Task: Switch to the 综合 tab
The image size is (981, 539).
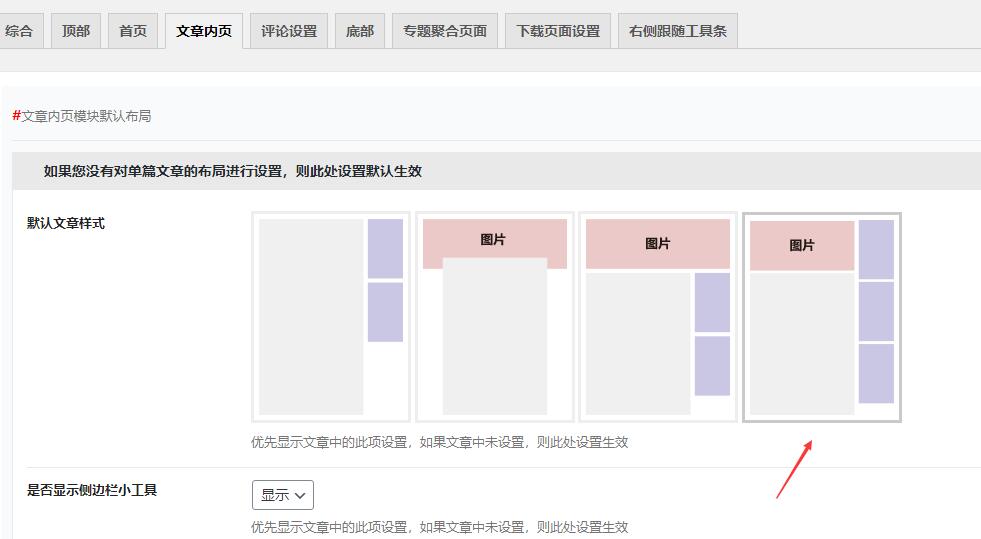Action: point(19,31)
